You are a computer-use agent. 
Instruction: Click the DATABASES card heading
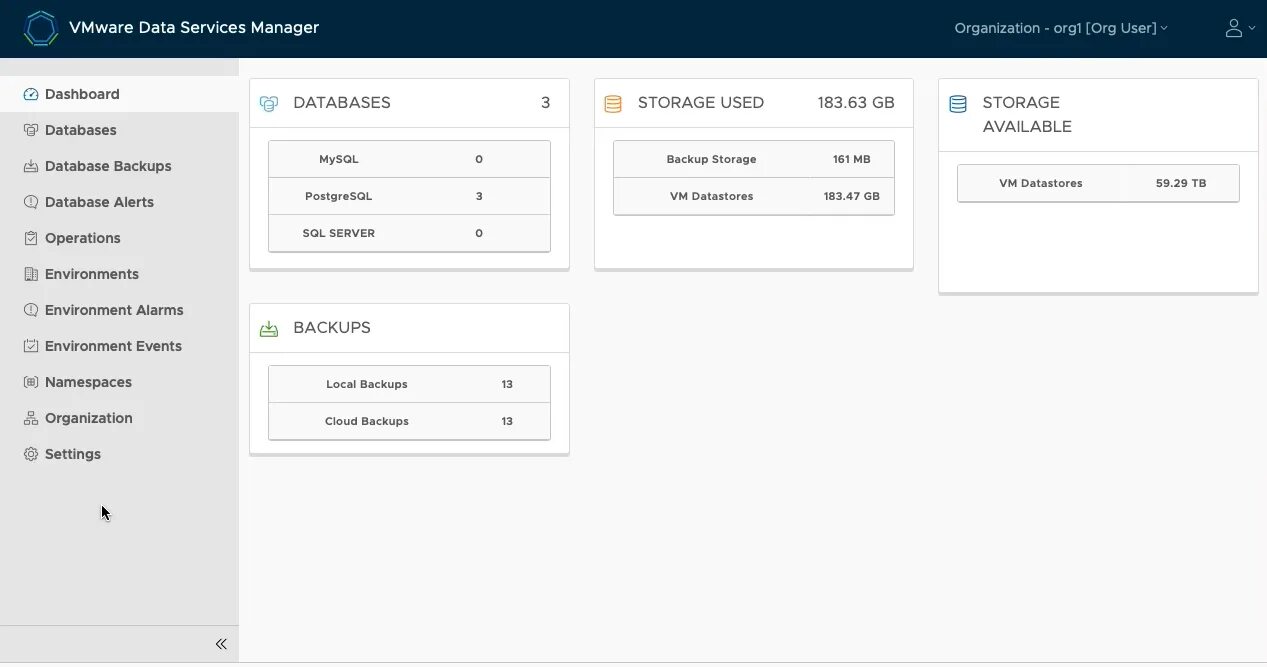pos(342,102)
